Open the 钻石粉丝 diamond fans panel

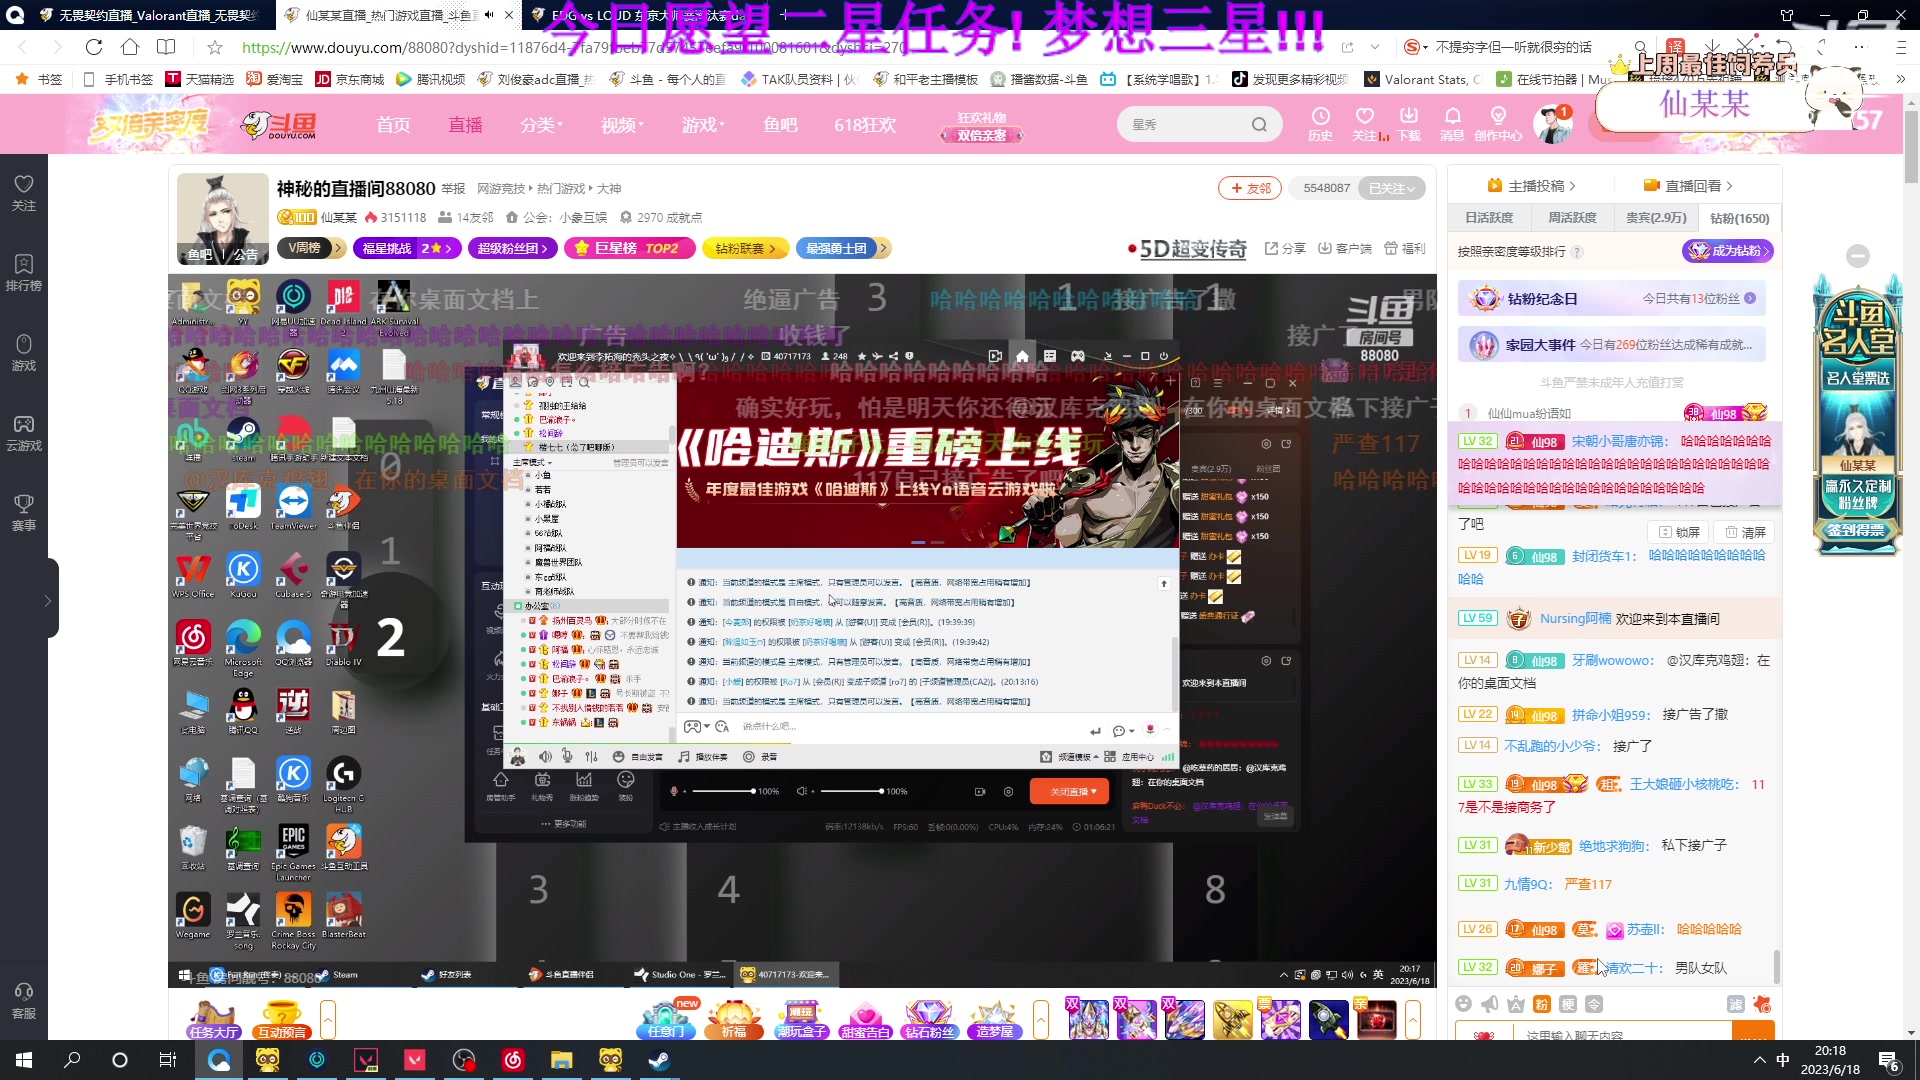pos(929,1020)
